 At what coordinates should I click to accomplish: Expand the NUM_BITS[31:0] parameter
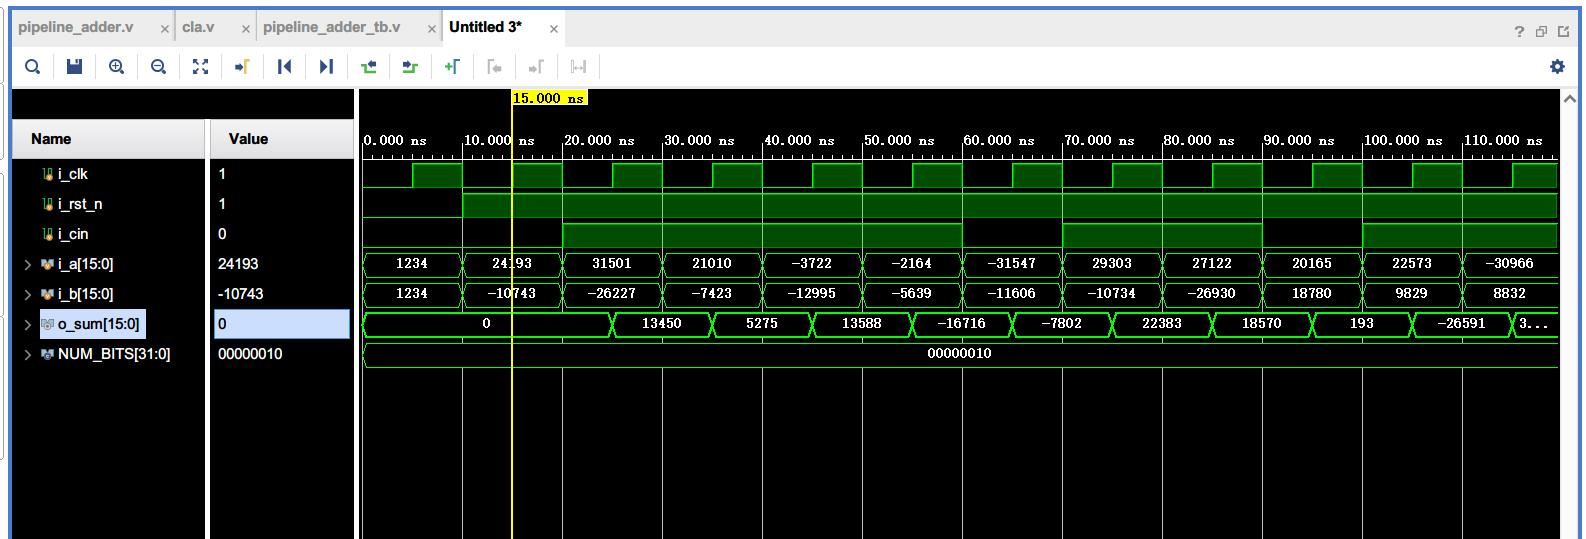pos(27,355)
